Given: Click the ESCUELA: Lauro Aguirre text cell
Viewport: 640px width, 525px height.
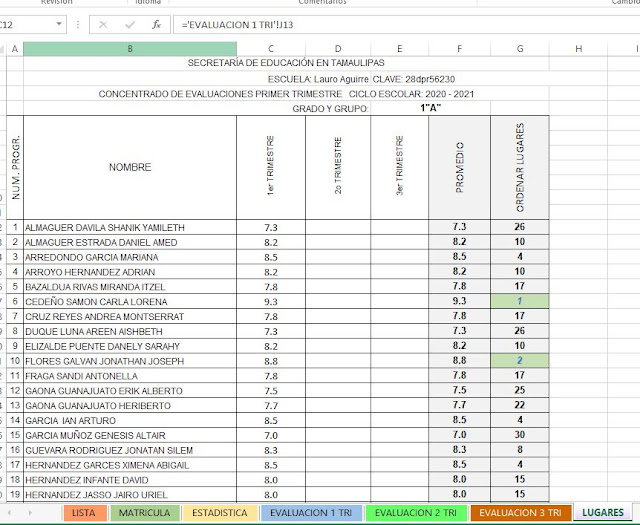Looking at the screenshot, I should 318,79.
